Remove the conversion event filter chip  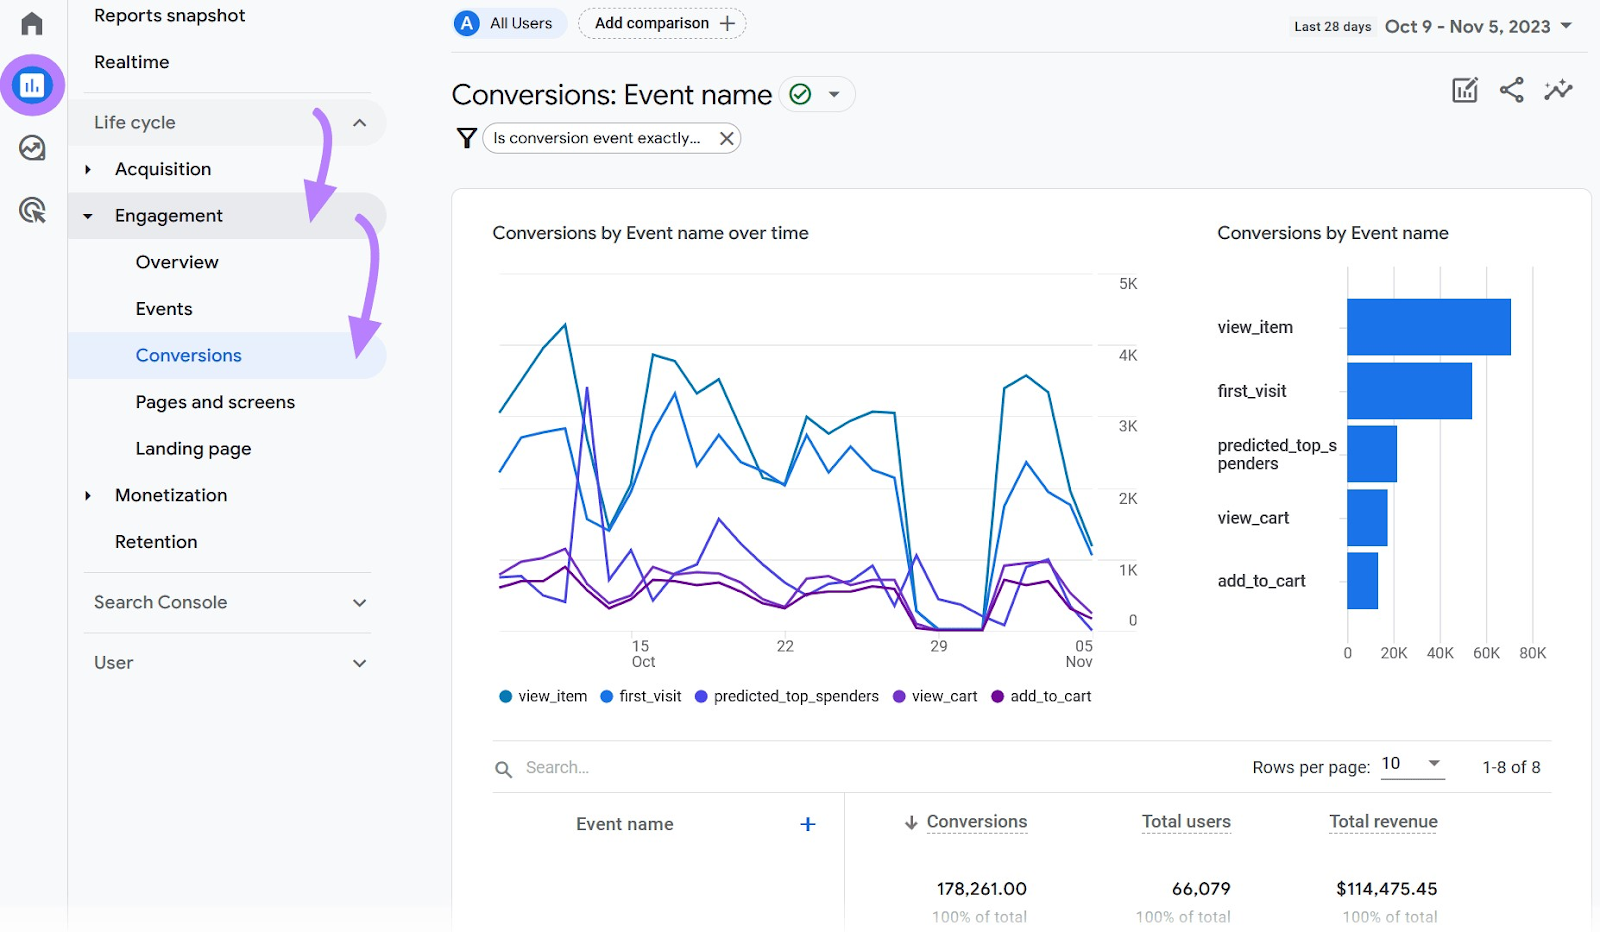pyautogui.click(x=727, y=138)
